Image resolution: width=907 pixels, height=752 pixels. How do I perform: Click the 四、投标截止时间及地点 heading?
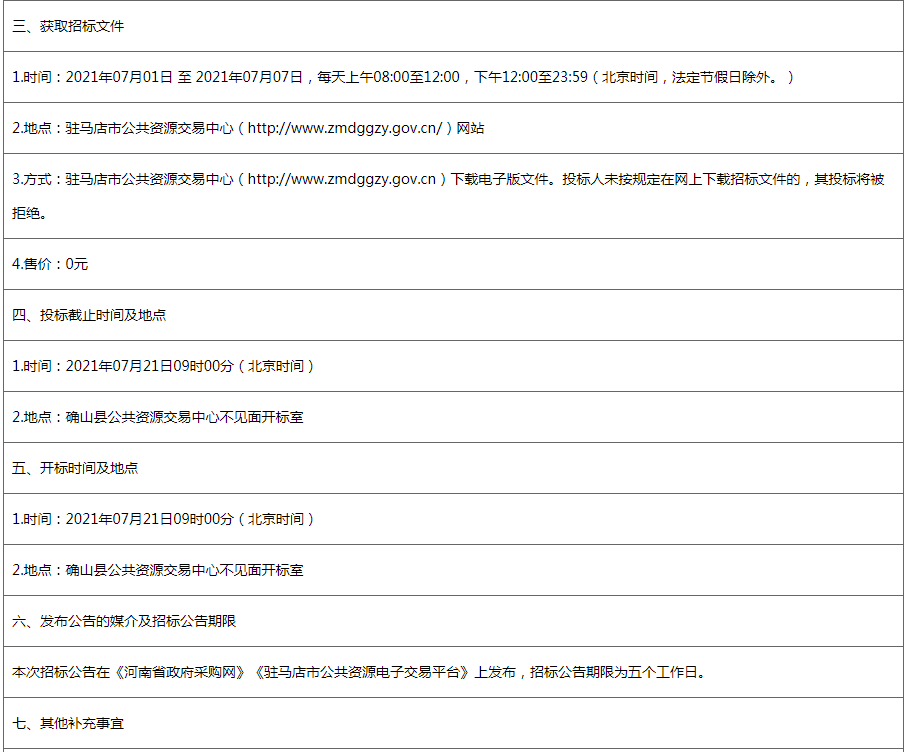coord(89,315)
